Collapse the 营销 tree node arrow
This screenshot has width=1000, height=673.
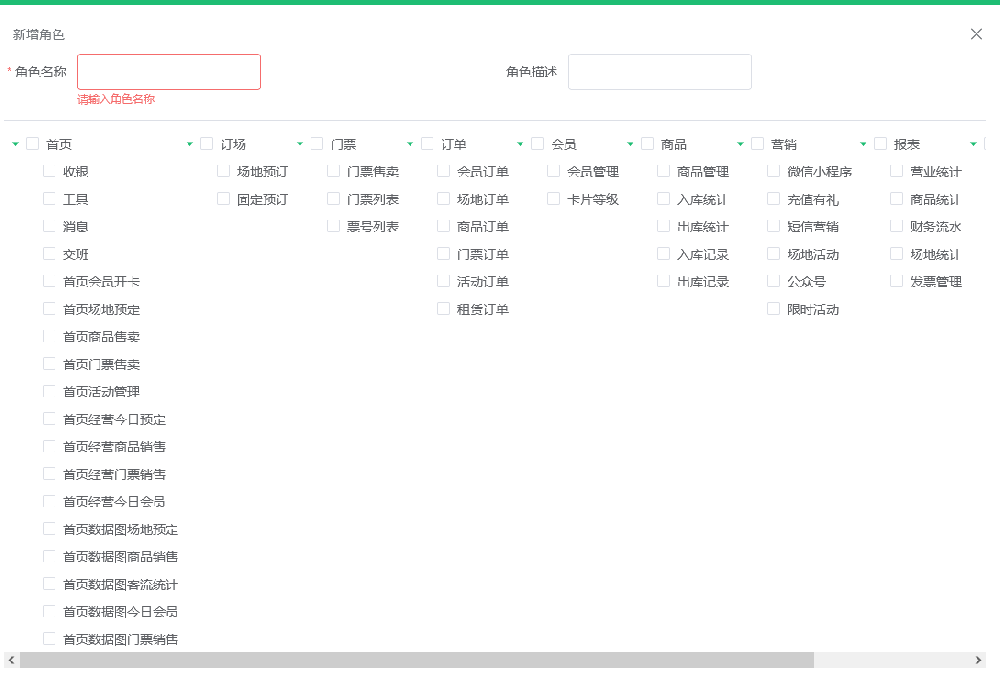tap(740, 144)
